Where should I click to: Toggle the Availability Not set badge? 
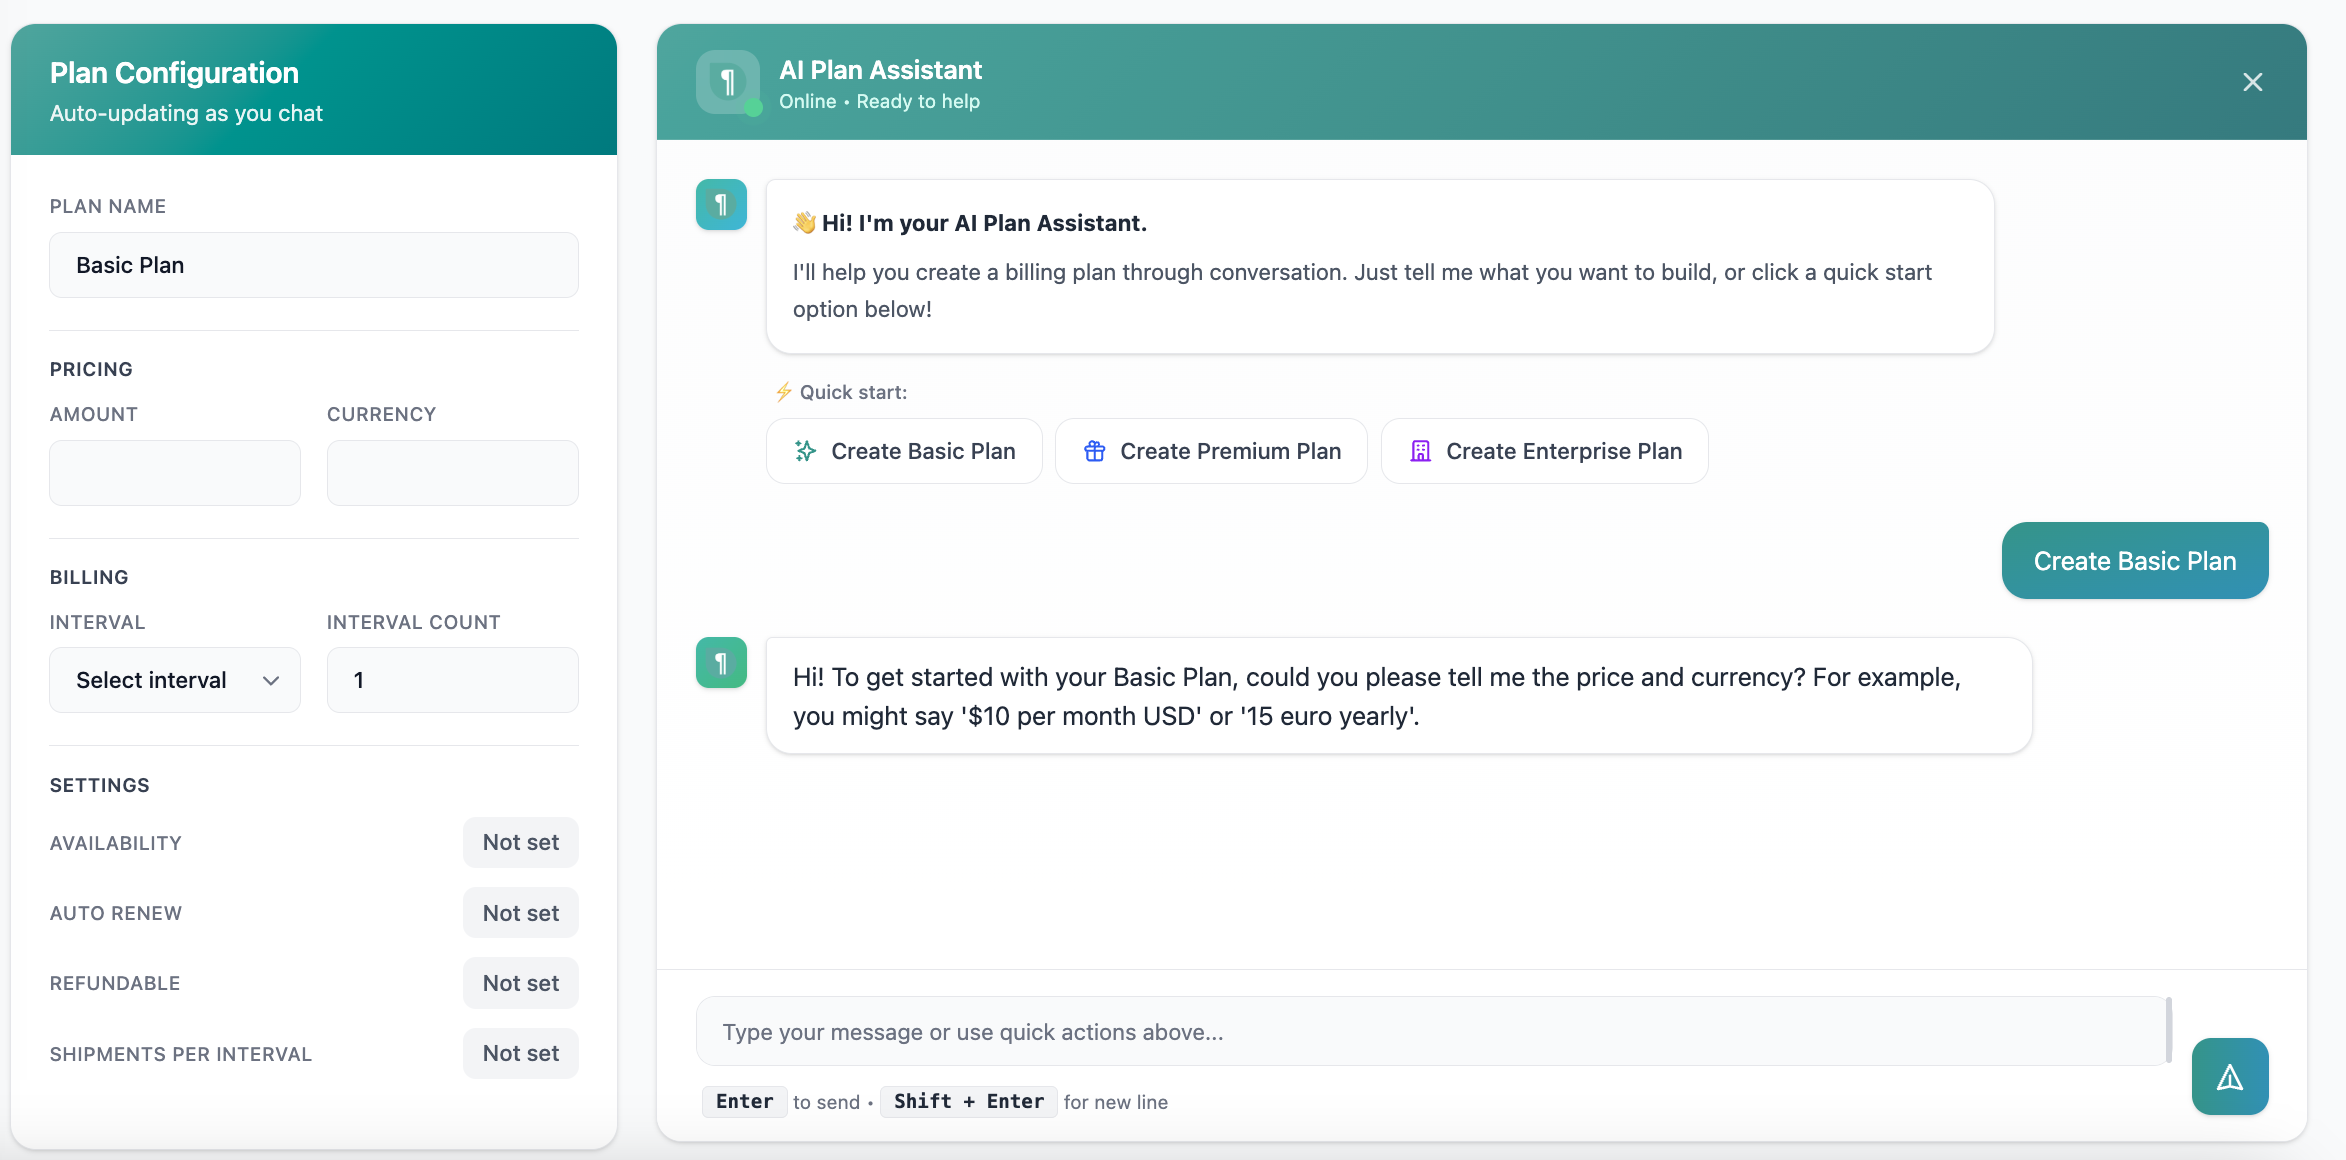point(520,842)
